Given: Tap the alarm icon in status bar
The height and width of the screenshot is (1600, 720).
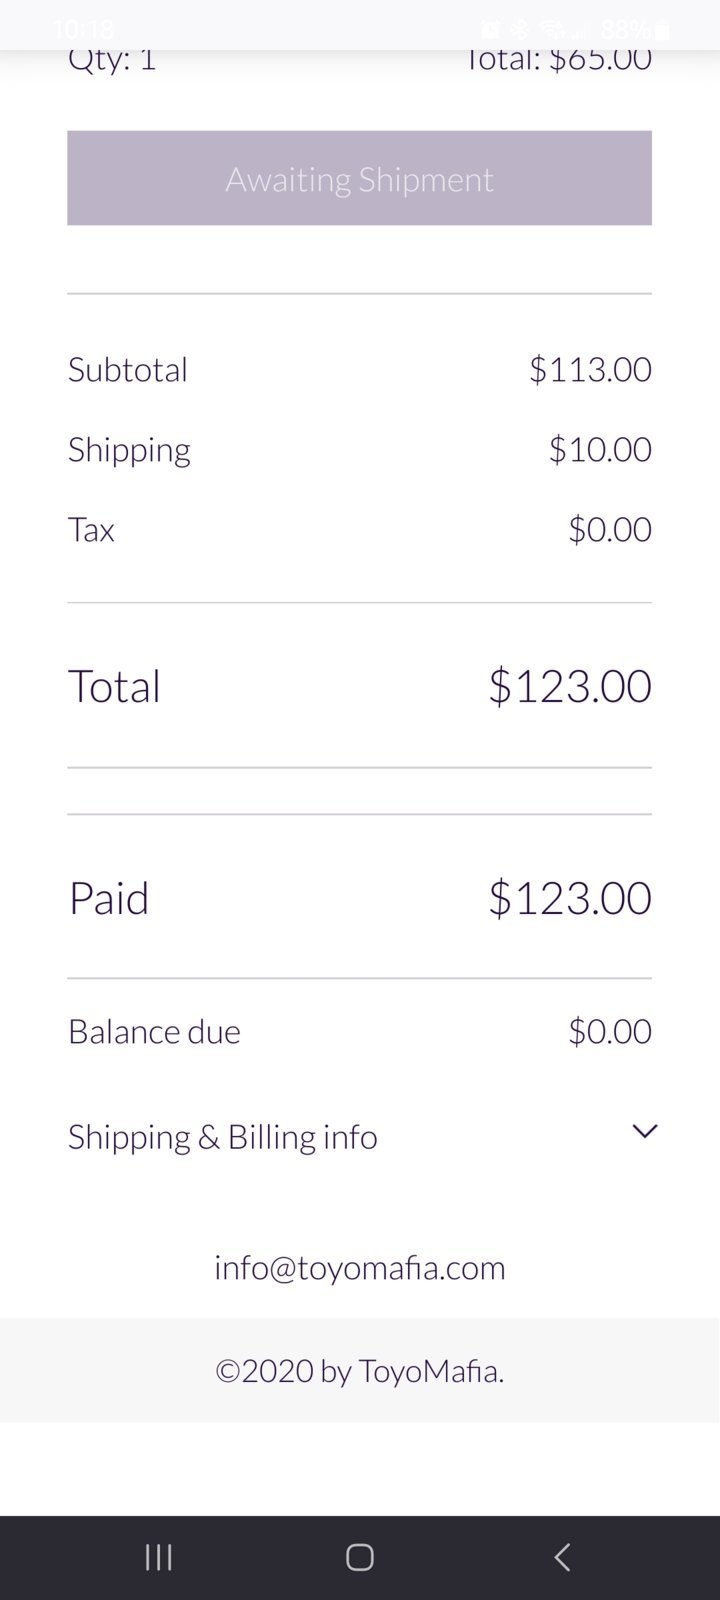Looking at the screenshot, I should point(490,30).
